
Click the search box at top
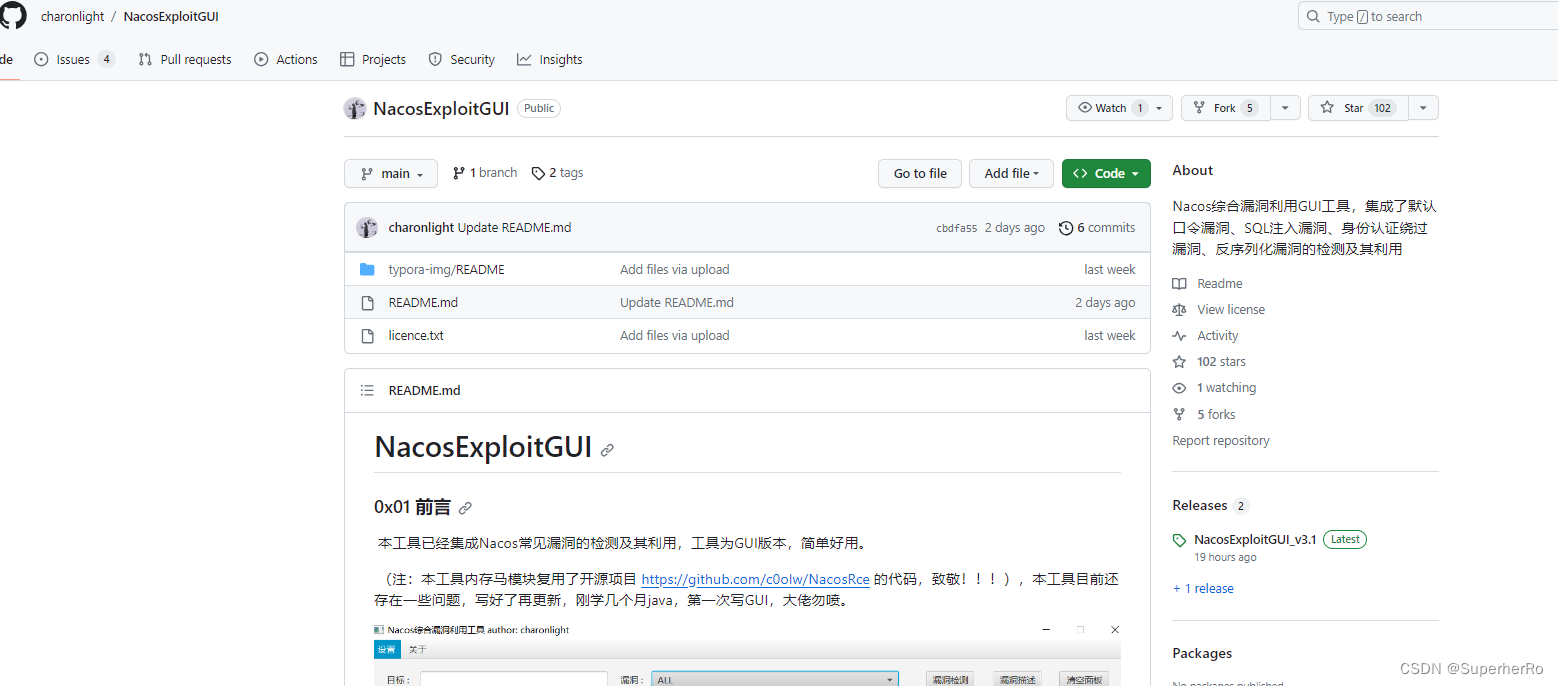coord(1428,16)
